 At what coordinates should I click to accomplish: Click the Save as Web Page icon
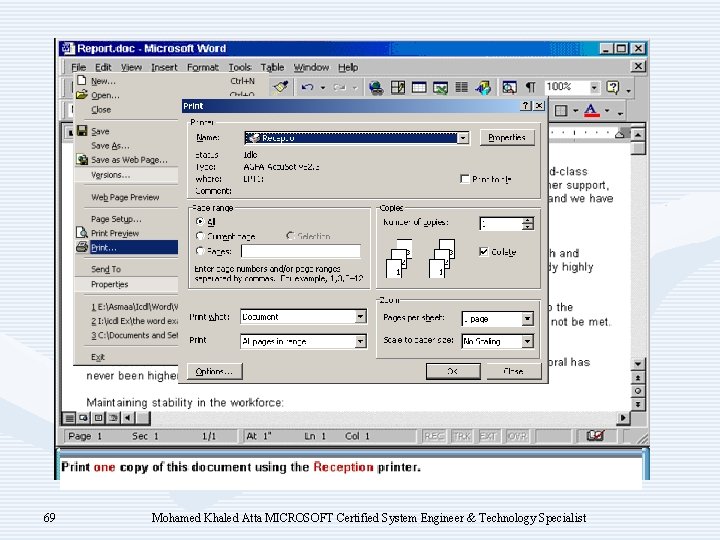coord(82,159)
